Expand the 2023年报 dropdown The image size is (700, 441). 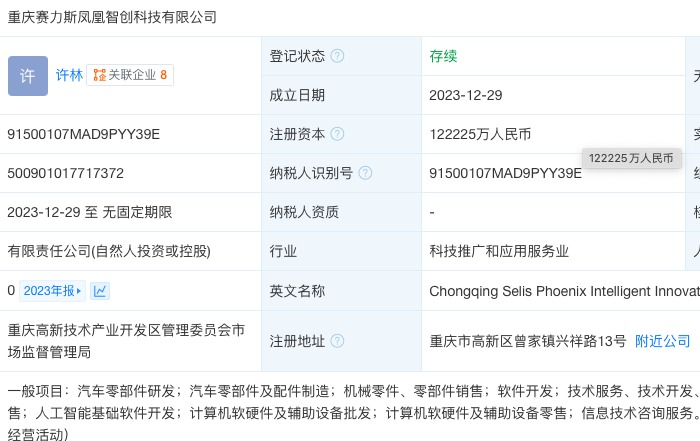point(53,291)
